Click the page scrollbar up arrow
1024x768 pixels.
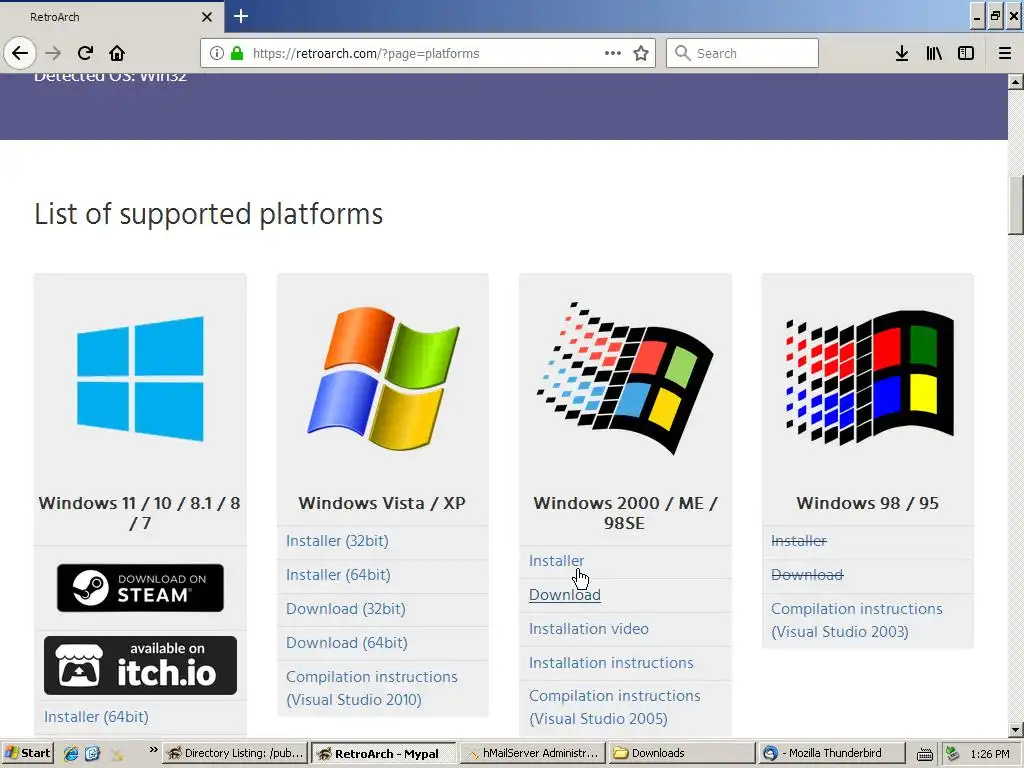pyautogui.click(x=1016, y=82)
